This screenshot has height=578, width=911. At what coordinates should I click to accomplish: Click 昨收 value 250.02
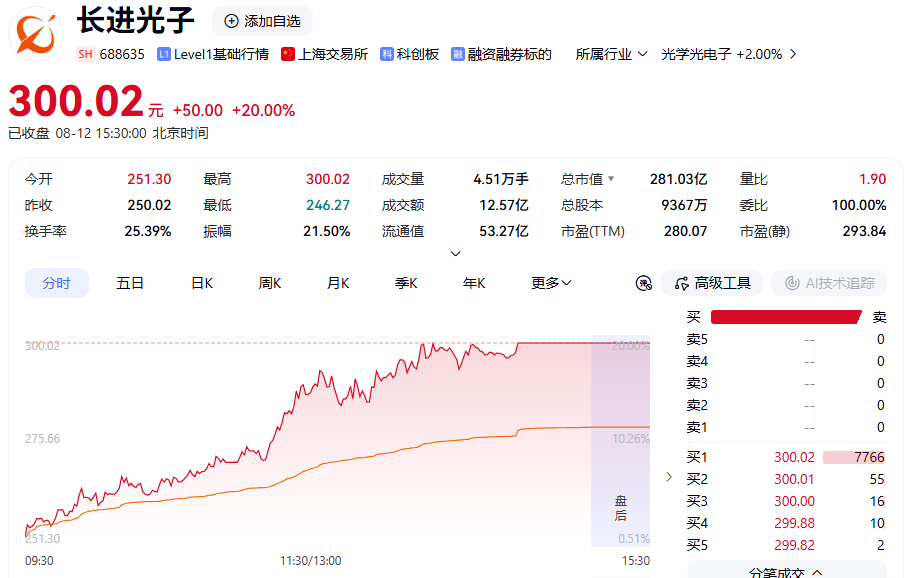(149, 205)
